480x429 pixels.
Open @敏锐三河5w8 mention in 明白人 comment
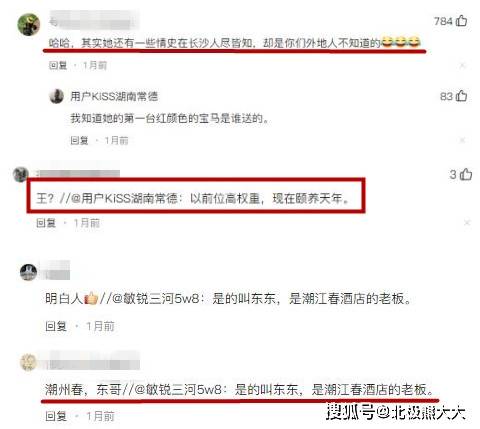[156, 298]
